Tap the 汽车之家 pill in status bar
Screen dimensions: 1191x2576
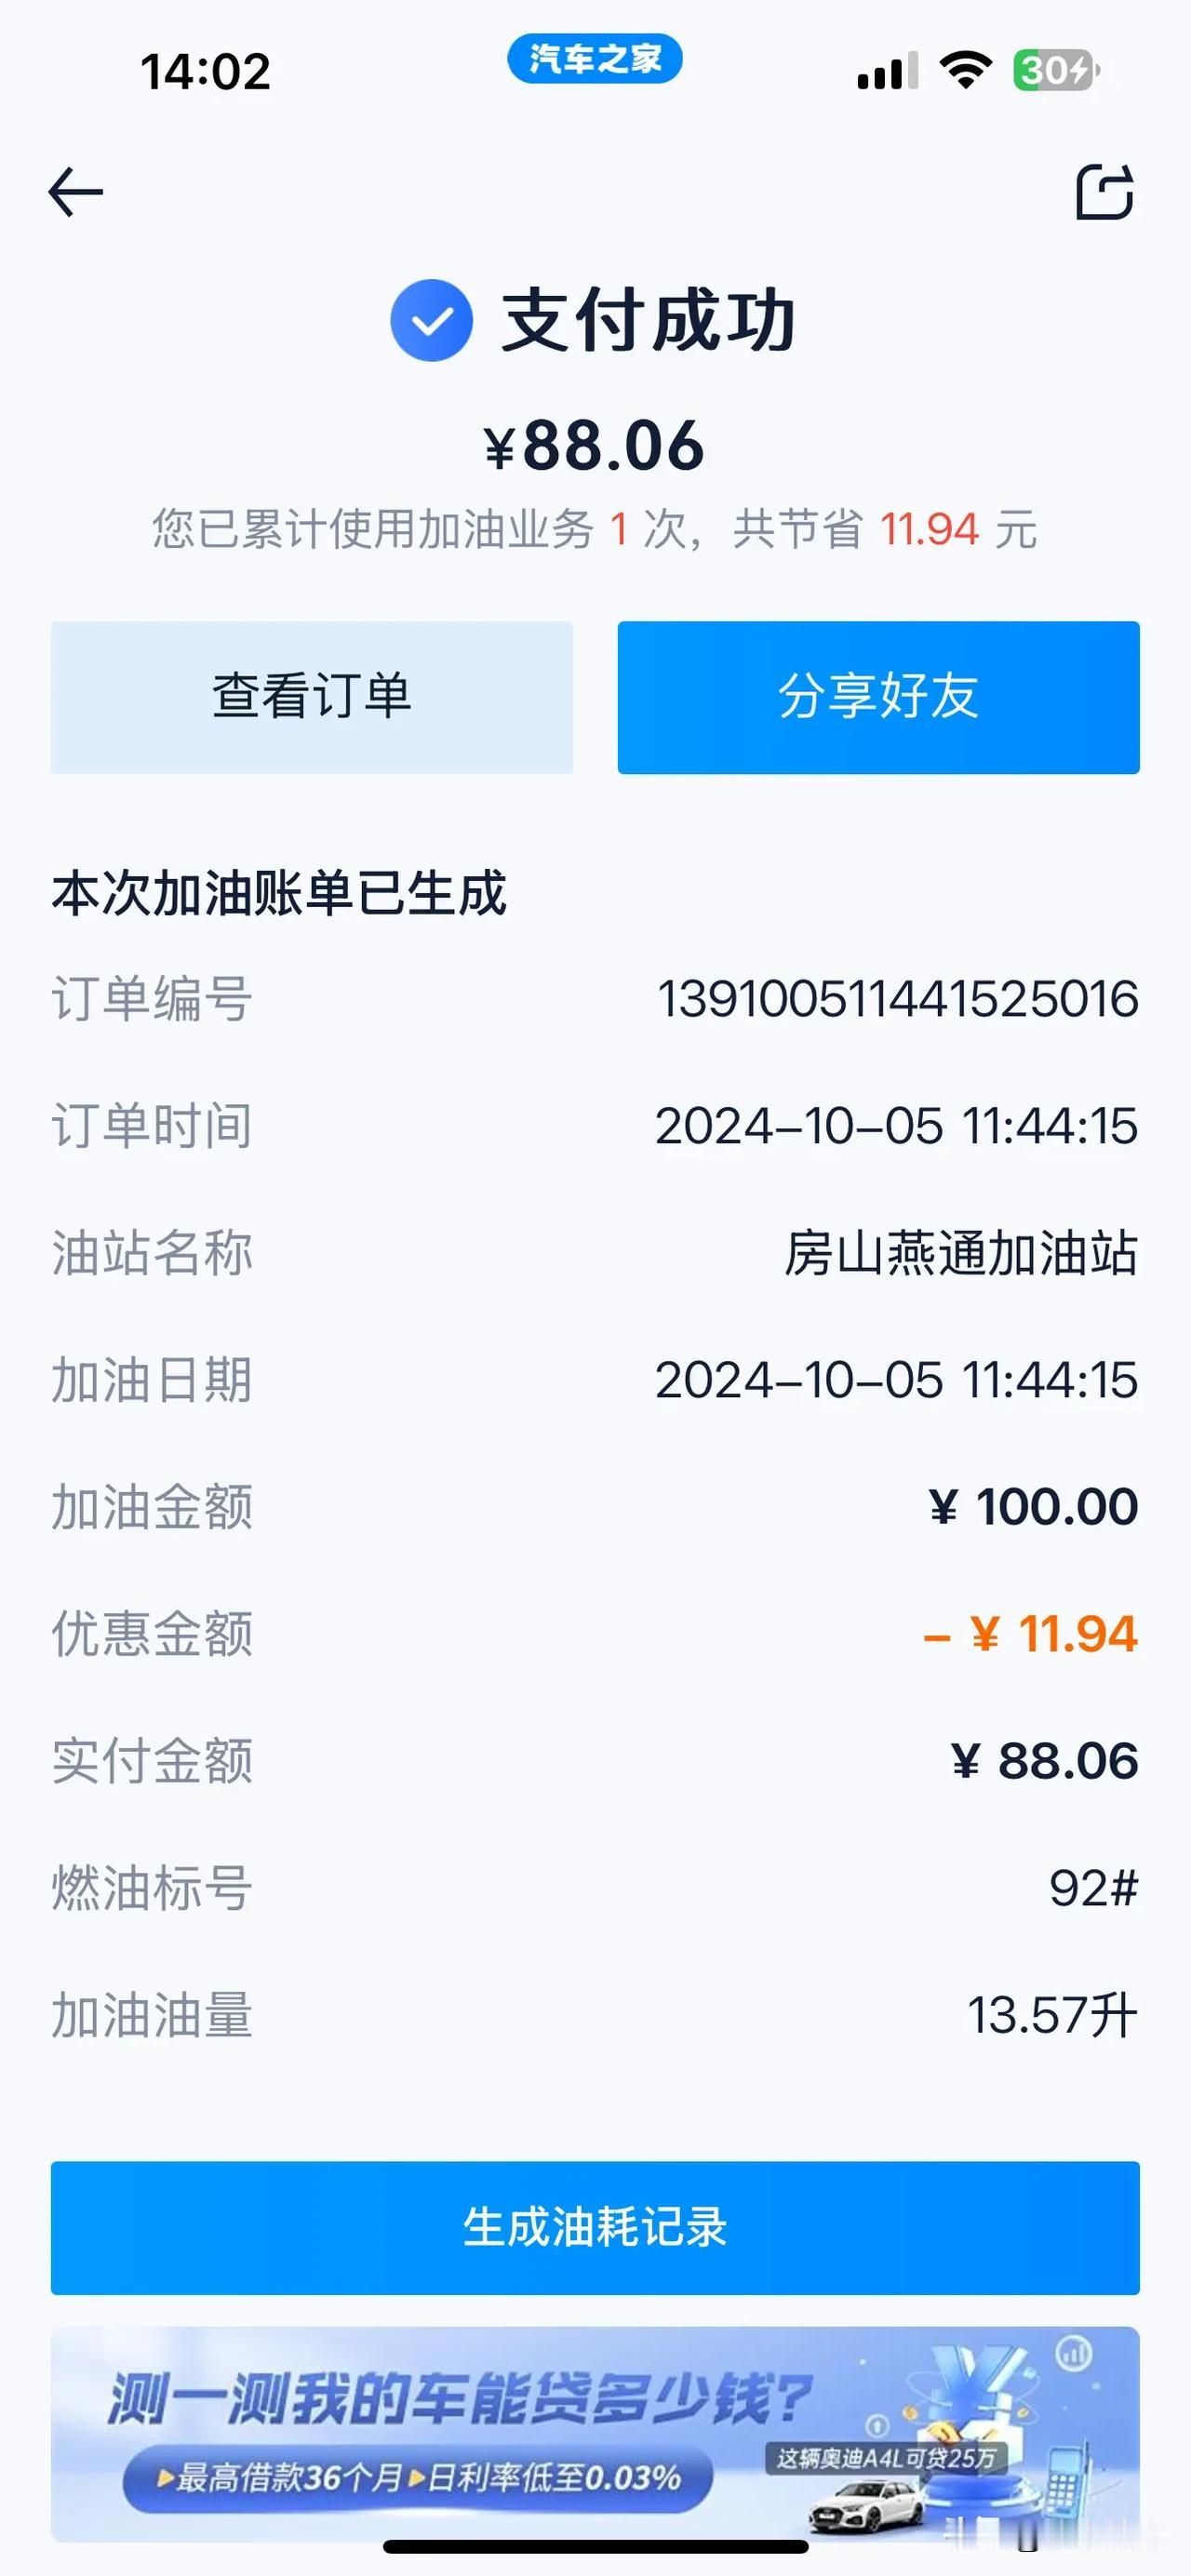(x=594, y=58)
